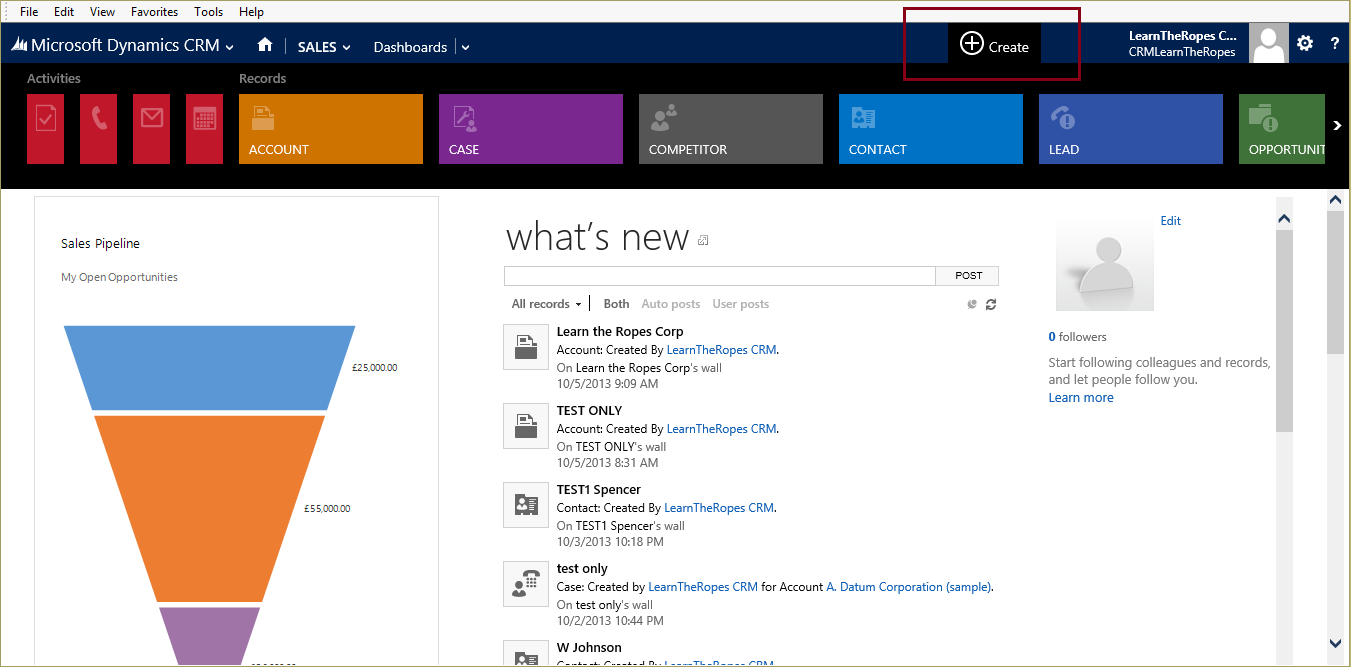The width and height of the screenshot is (1351, 667).
Task: Open the Favorites menu
Action: tap(154, 11)
